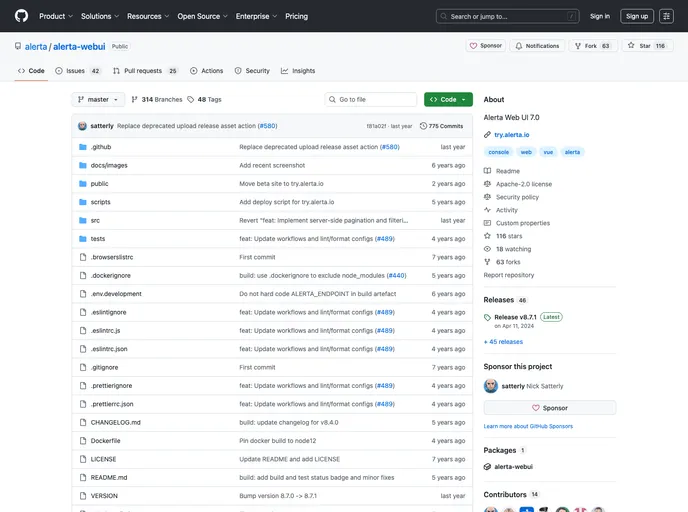Image resolution: width=688 pixels, height=512 pixels.
Task: Open the .env.development file
Action: point(116,294)
